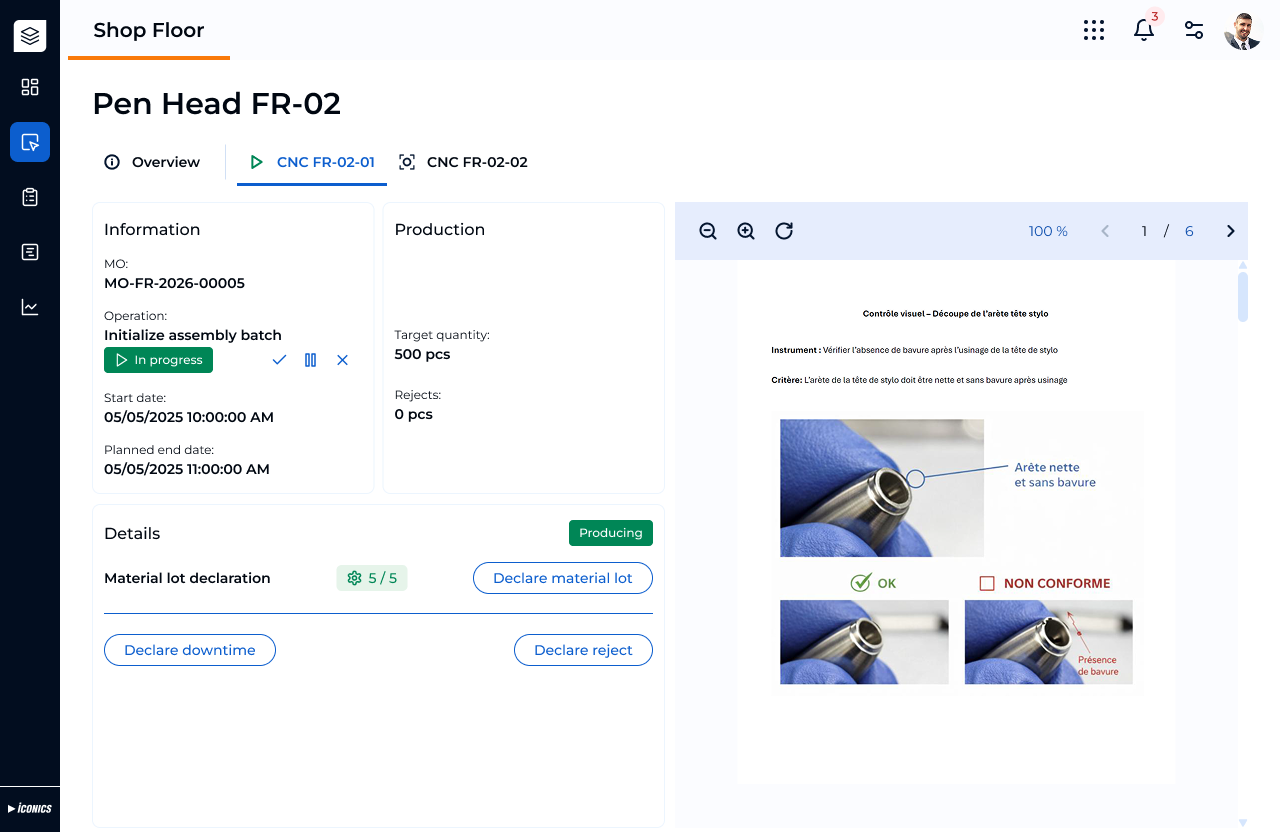This screenshot has width=1280, height=832.
Task: Open the dashboard grid sidebar icon
Action: point(30,87)
